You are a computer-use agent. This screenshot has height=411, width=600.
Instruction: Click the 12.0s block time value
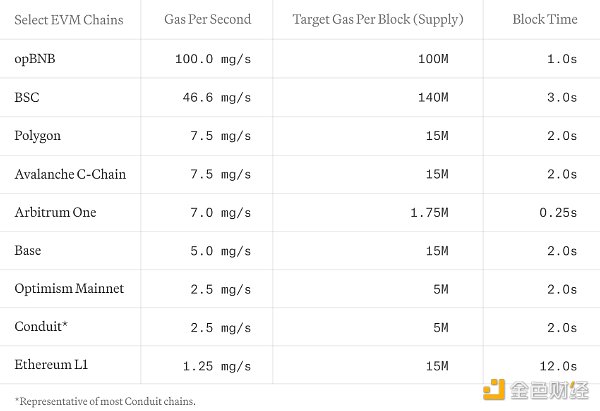coord(558,366)
